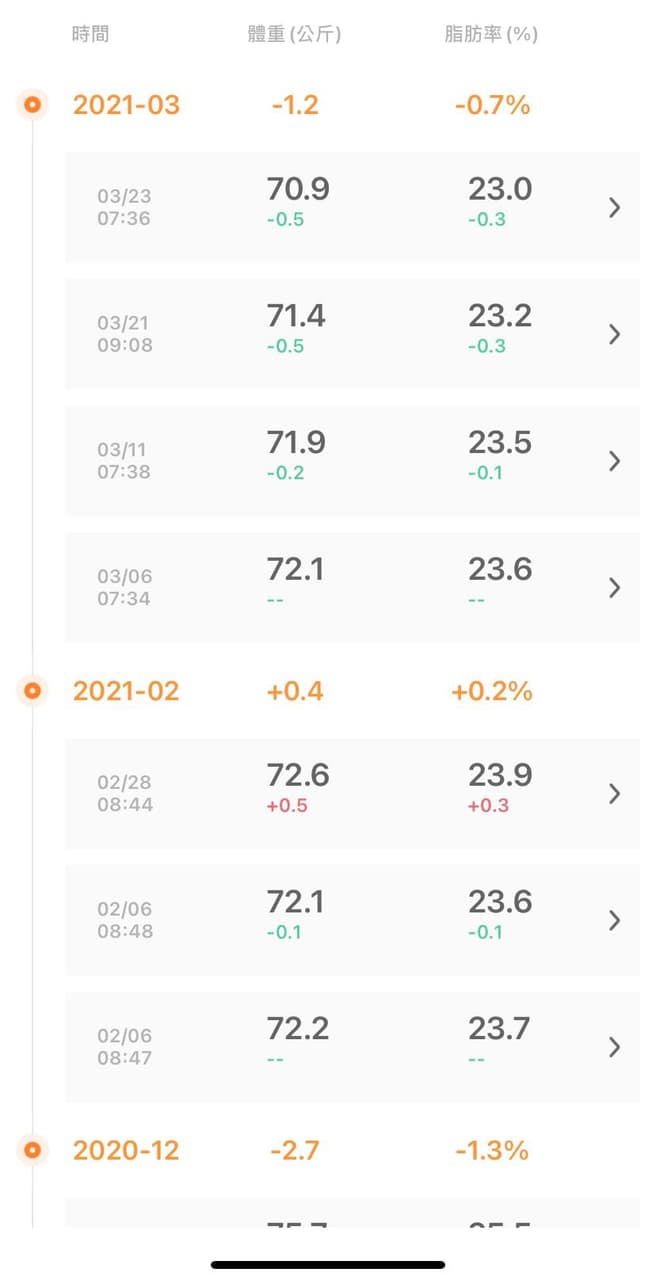Click the 2021-02 timeline marker dot
The width and height of the screenshot is (656, 1280).
click(33, 690)
